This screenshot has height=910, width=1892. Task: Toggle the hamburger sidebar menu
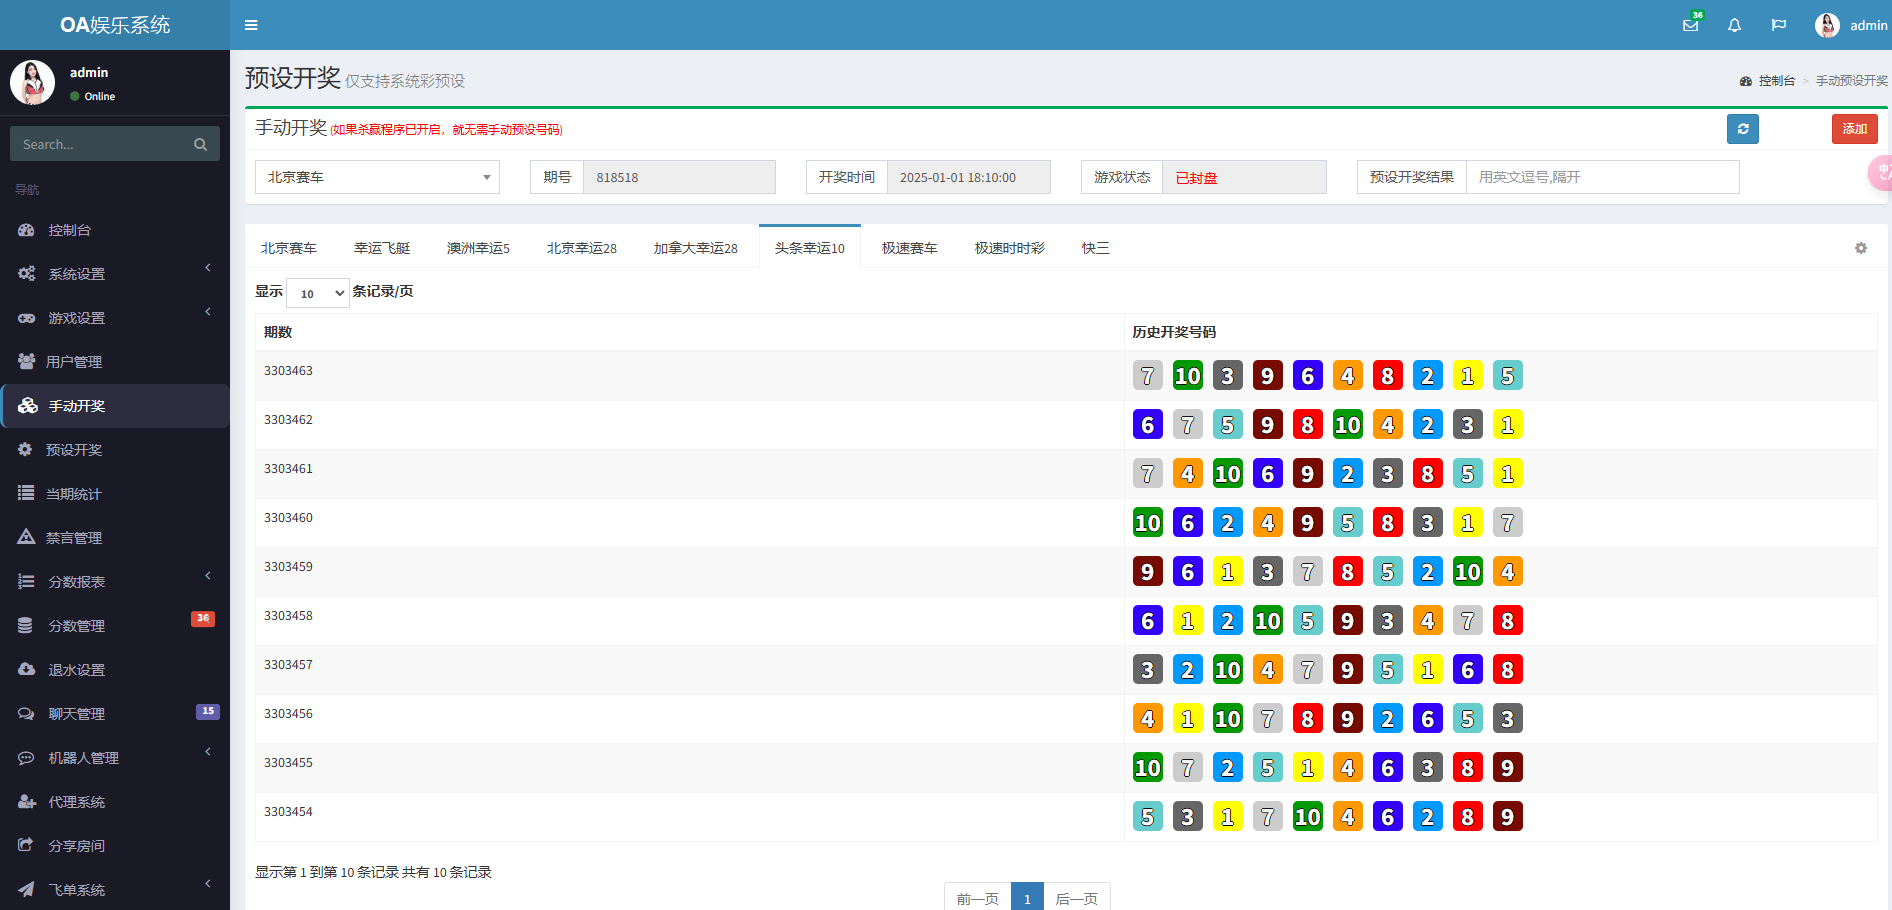(251, 25)
